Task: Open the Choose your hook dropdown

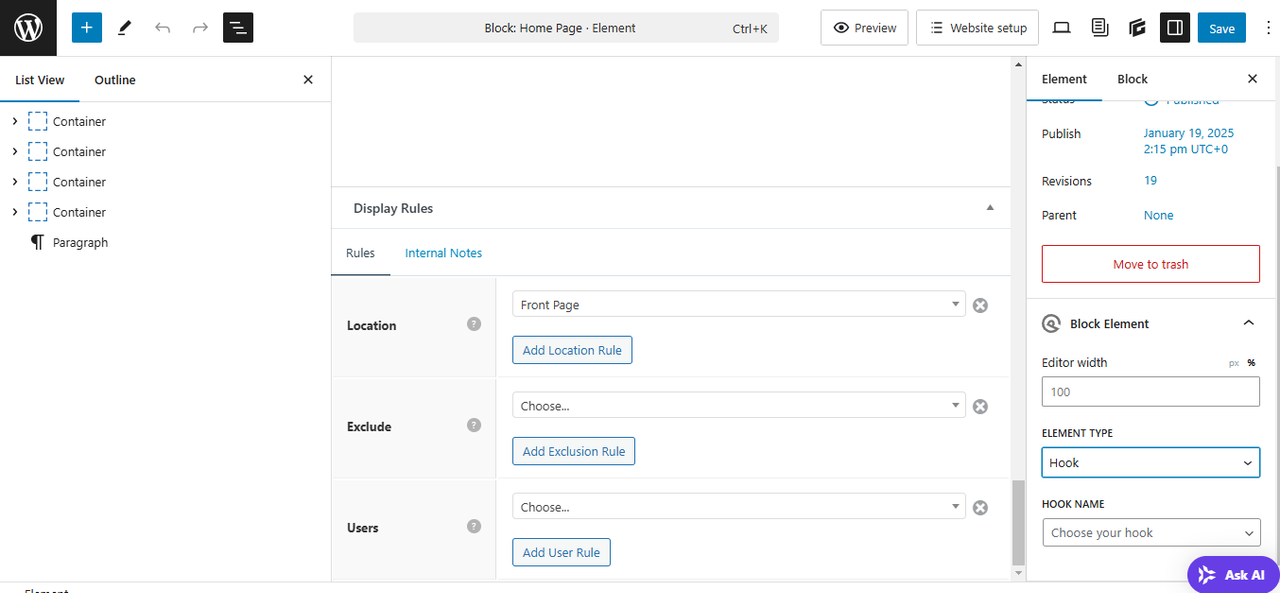Action: (x=1150, y=533)
